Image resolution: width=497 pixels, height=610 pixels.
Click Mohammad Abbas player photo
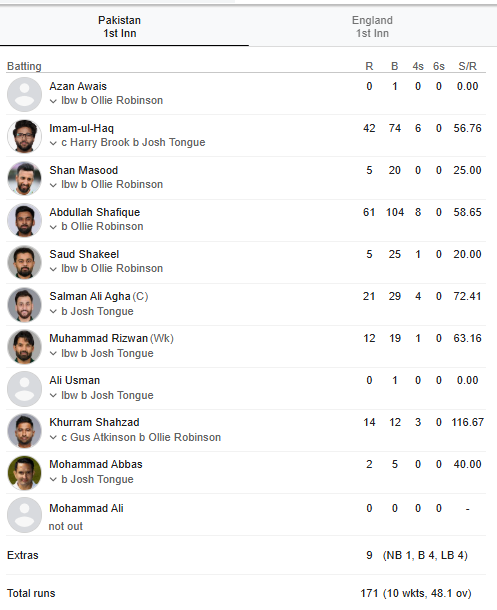click(x=24, y=473)
